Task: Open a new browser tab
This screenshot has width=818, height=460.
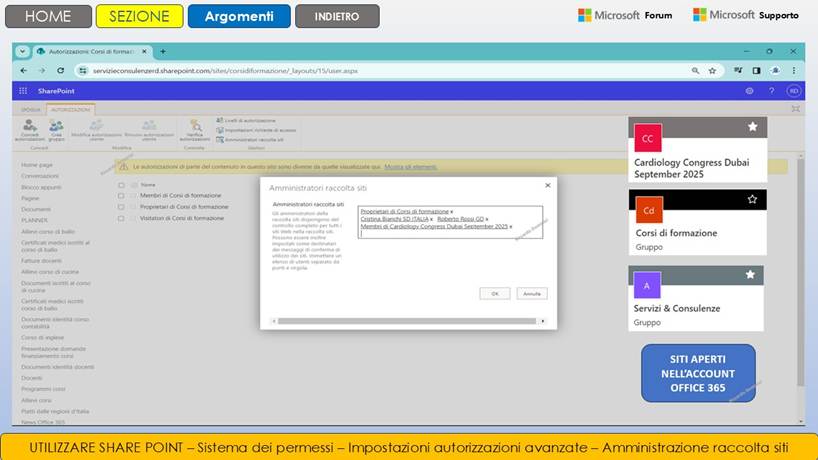Action: (x=163, y=51)
